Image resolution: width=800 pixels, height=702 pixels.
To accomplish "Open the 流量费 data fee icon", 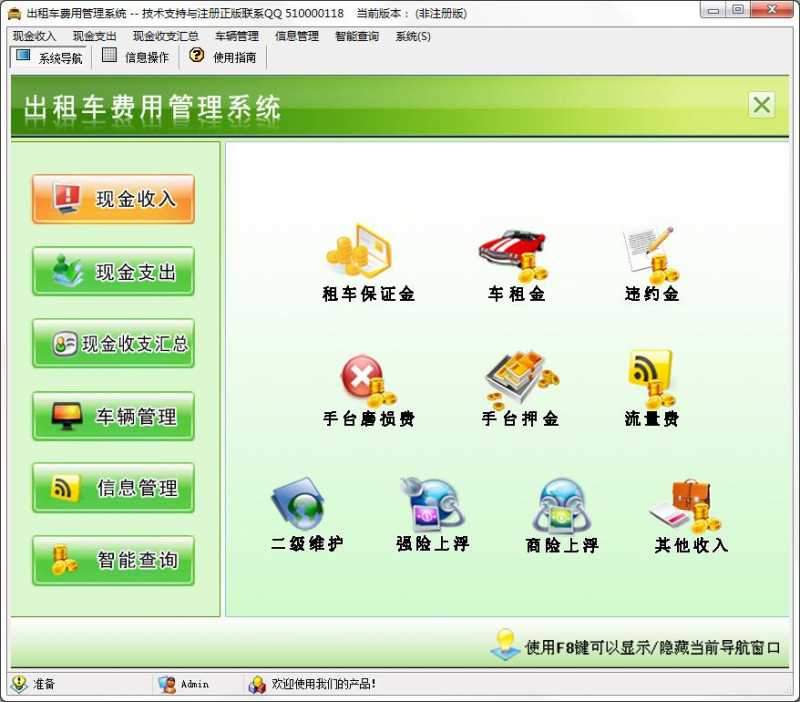I will coord(650,385).
